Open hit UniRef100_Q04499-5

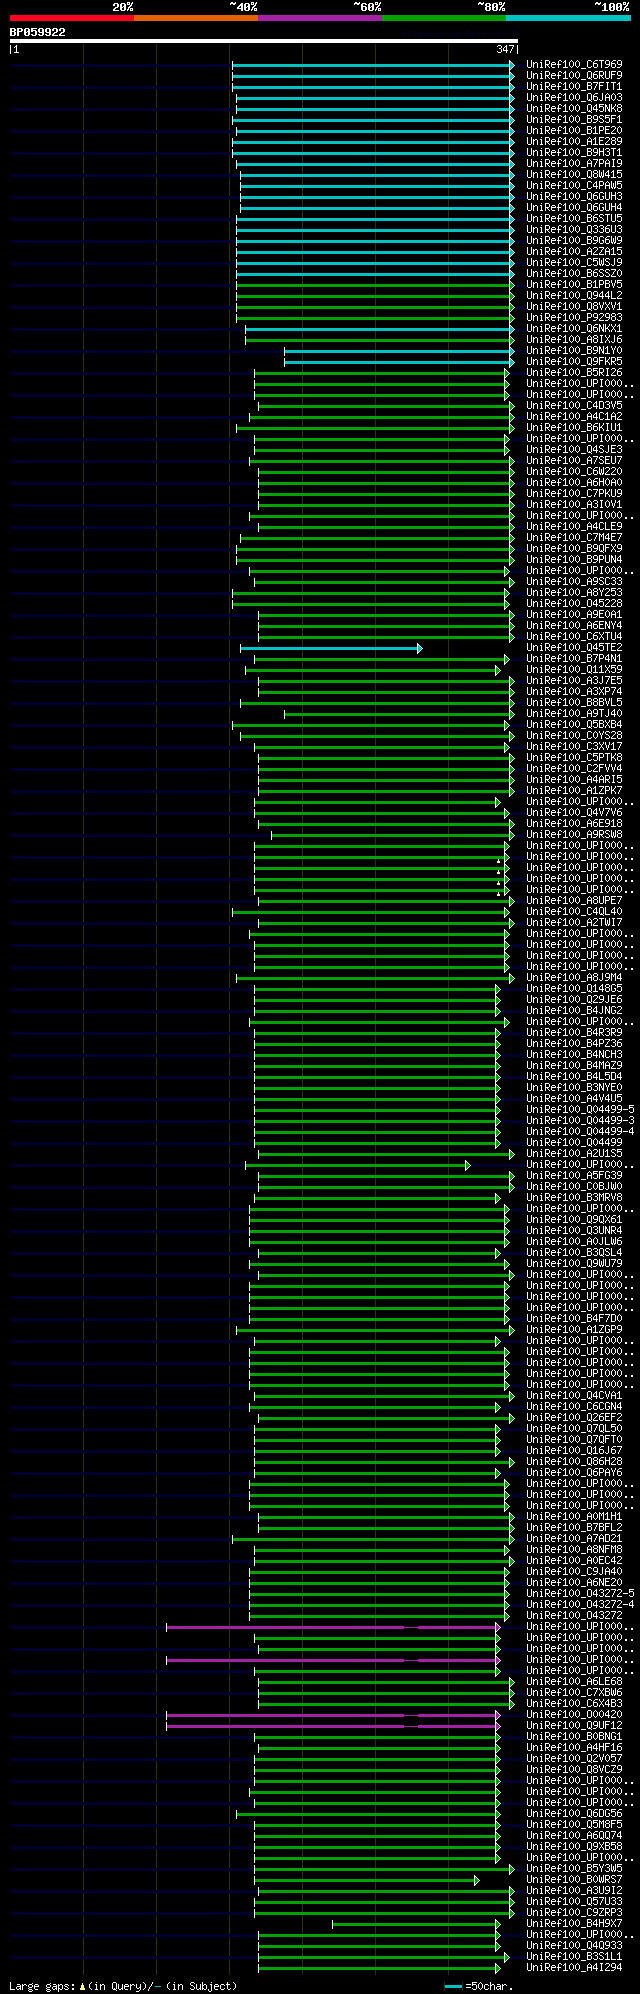(x=580, y=1109)
